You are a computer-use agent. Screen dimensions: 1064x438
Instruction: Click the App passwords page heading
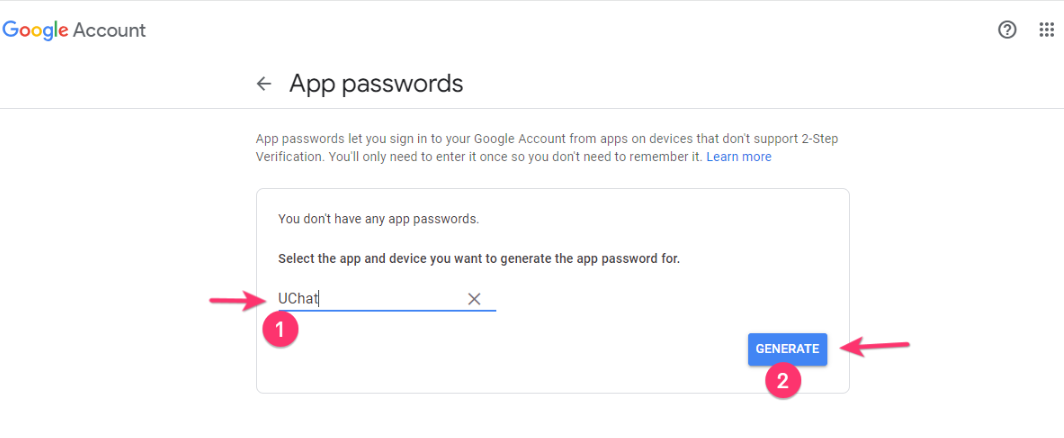pyautogui.click(x=376, y=84)
